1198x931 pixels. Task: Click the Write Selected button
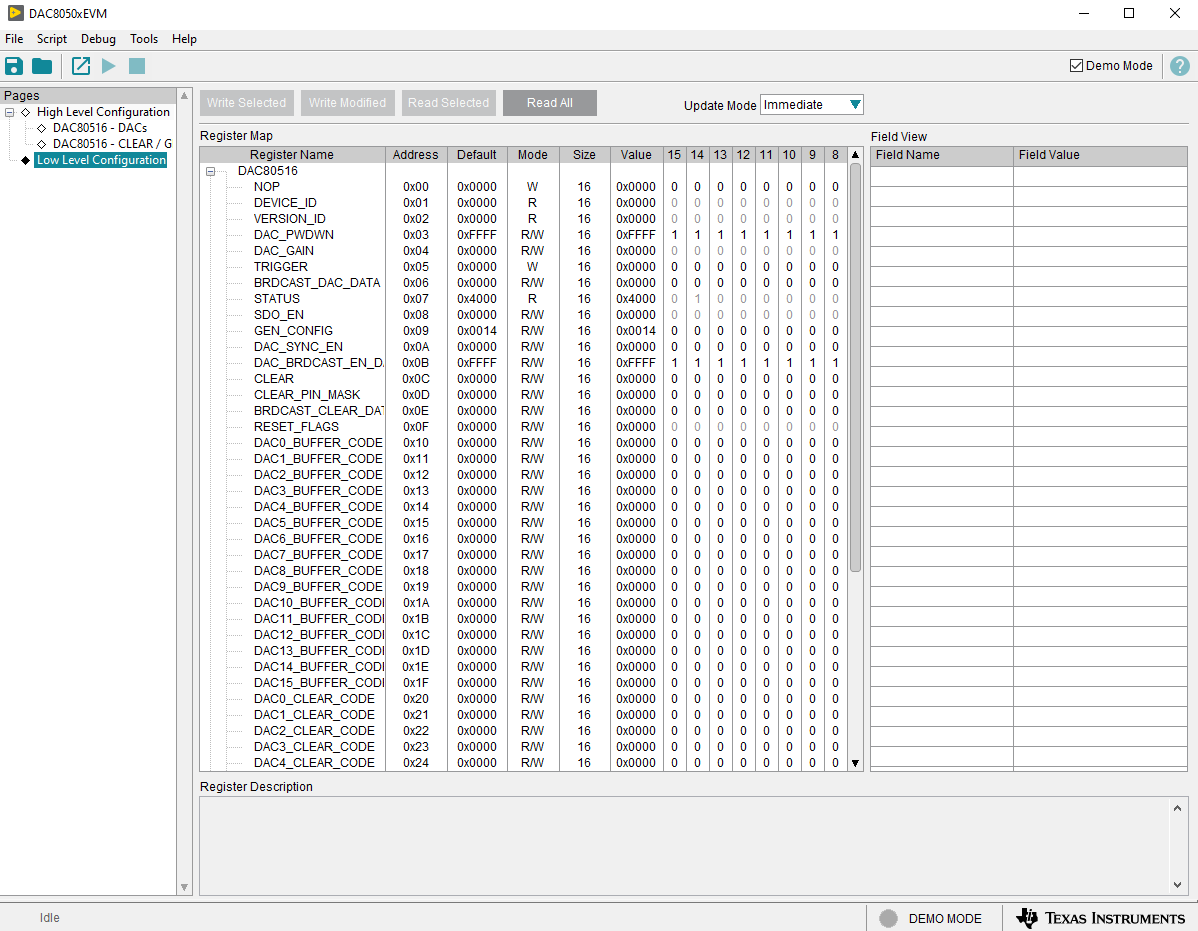246,102
